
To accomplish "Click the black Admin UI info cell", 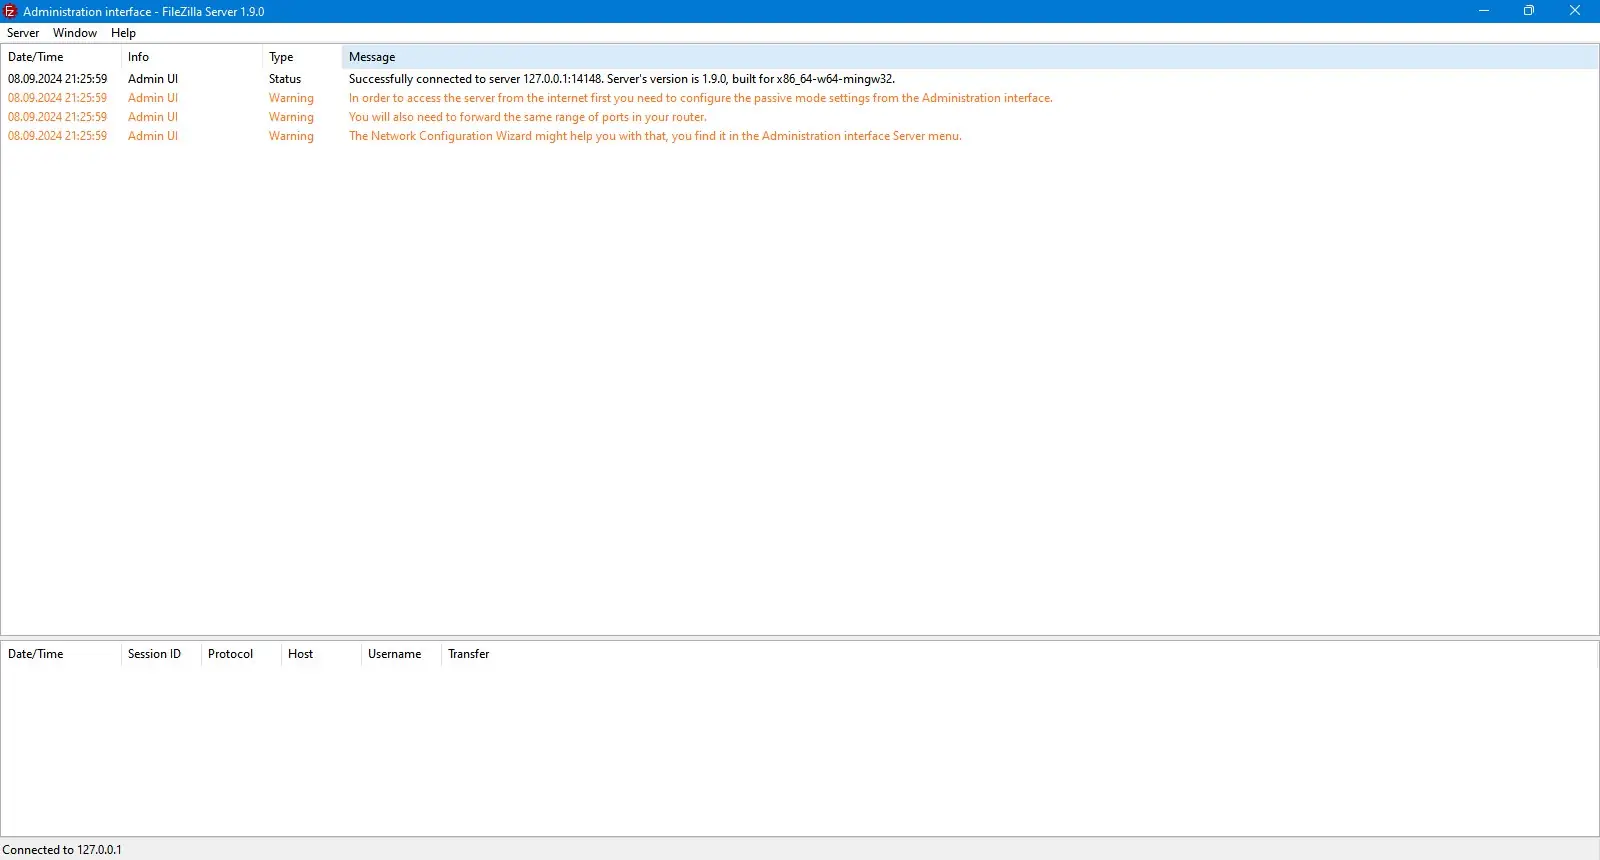I will click(153, 79).
